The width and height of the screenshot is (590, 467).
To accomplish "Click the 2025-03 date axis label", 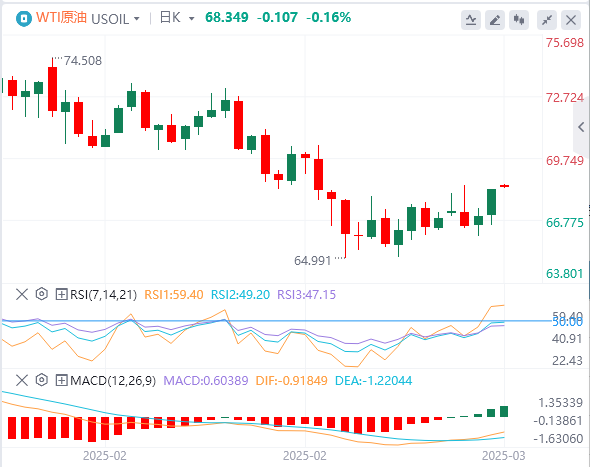I will click(503, 456).
